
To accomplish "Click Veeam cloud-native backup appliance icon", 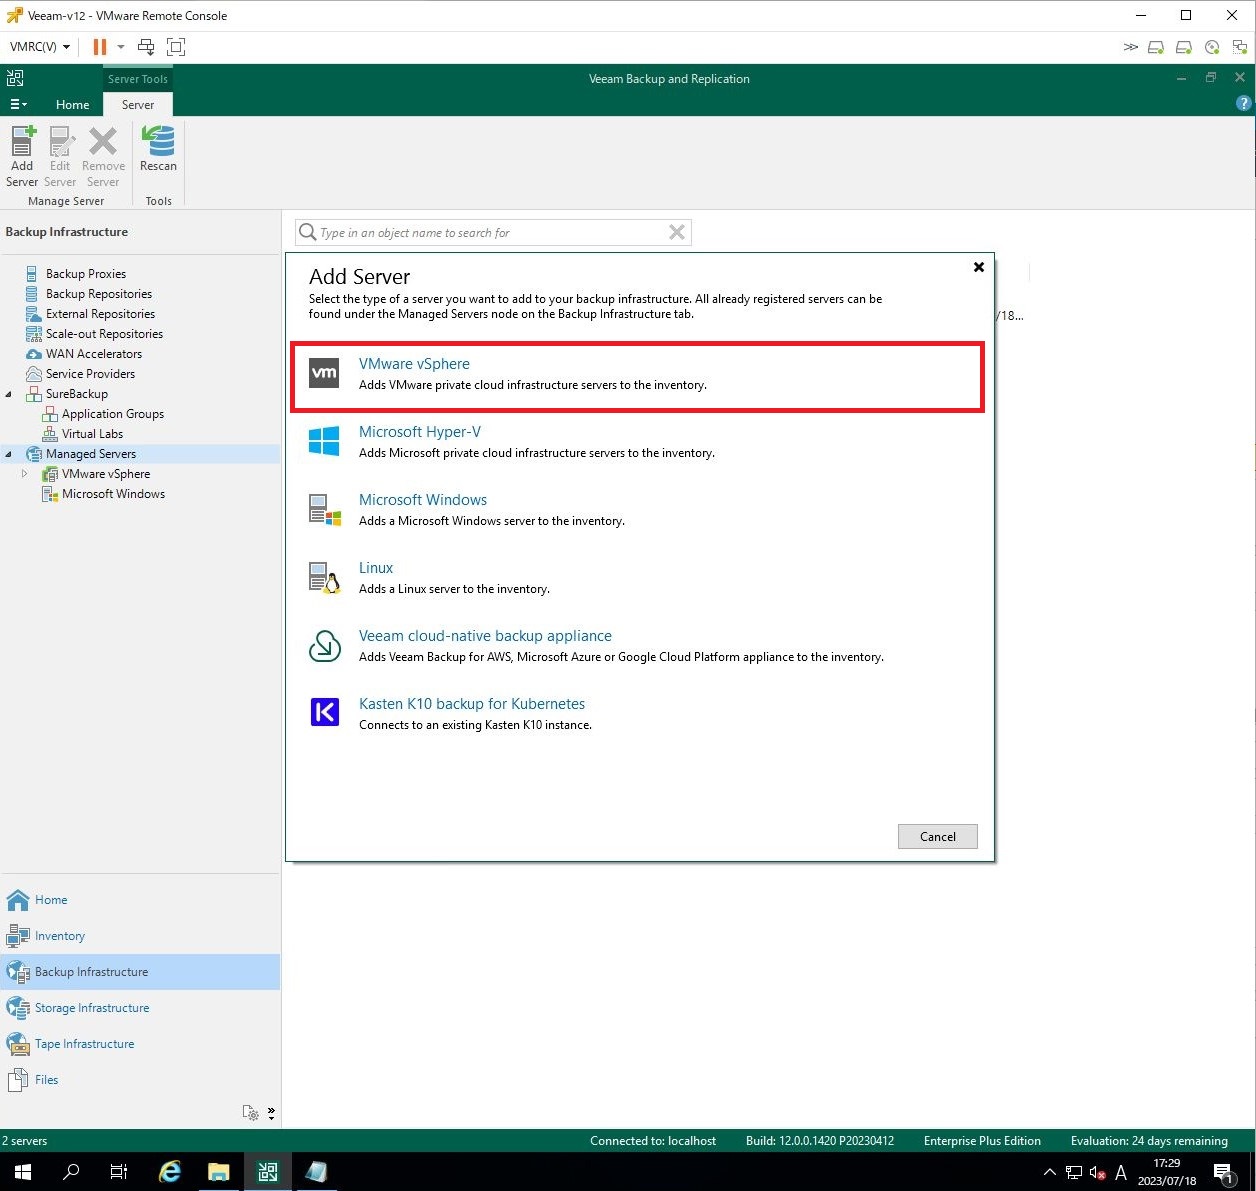I will pyautogui.click(x=324, y=646).
